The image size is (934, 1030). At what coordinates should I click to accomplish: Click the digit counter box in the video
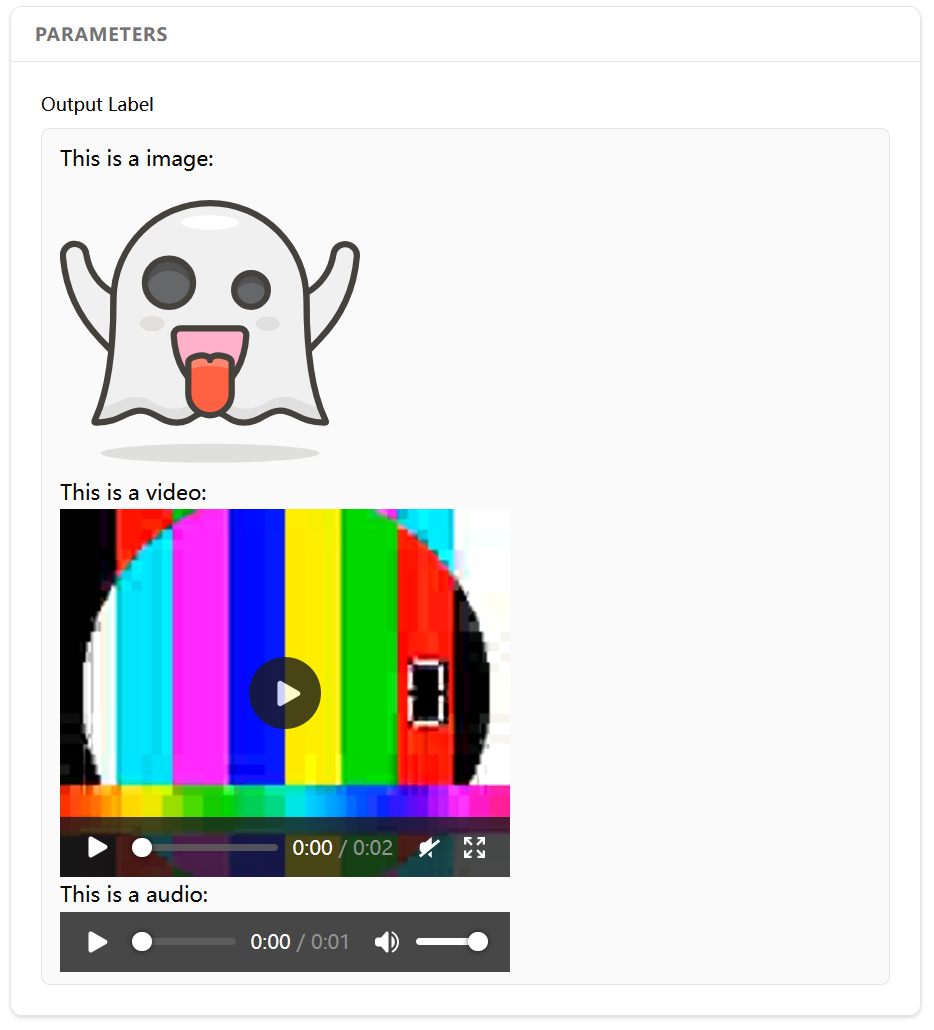(427, 692)
